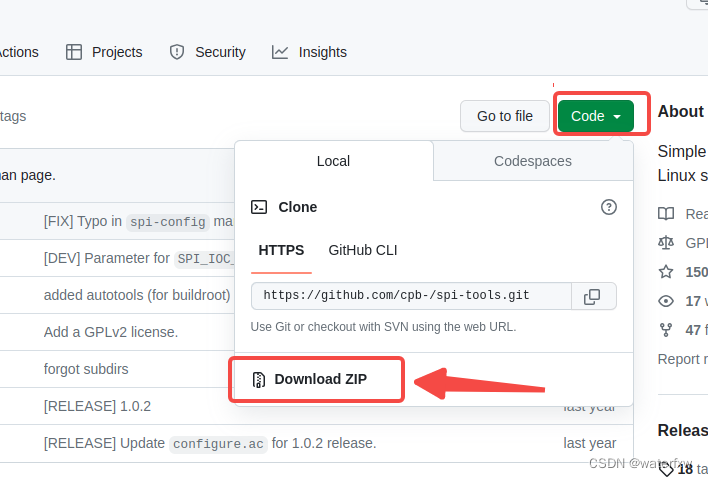
Task: Open the 'added autotools (for buildroot)' commit
Action: [x=137, y=295]
